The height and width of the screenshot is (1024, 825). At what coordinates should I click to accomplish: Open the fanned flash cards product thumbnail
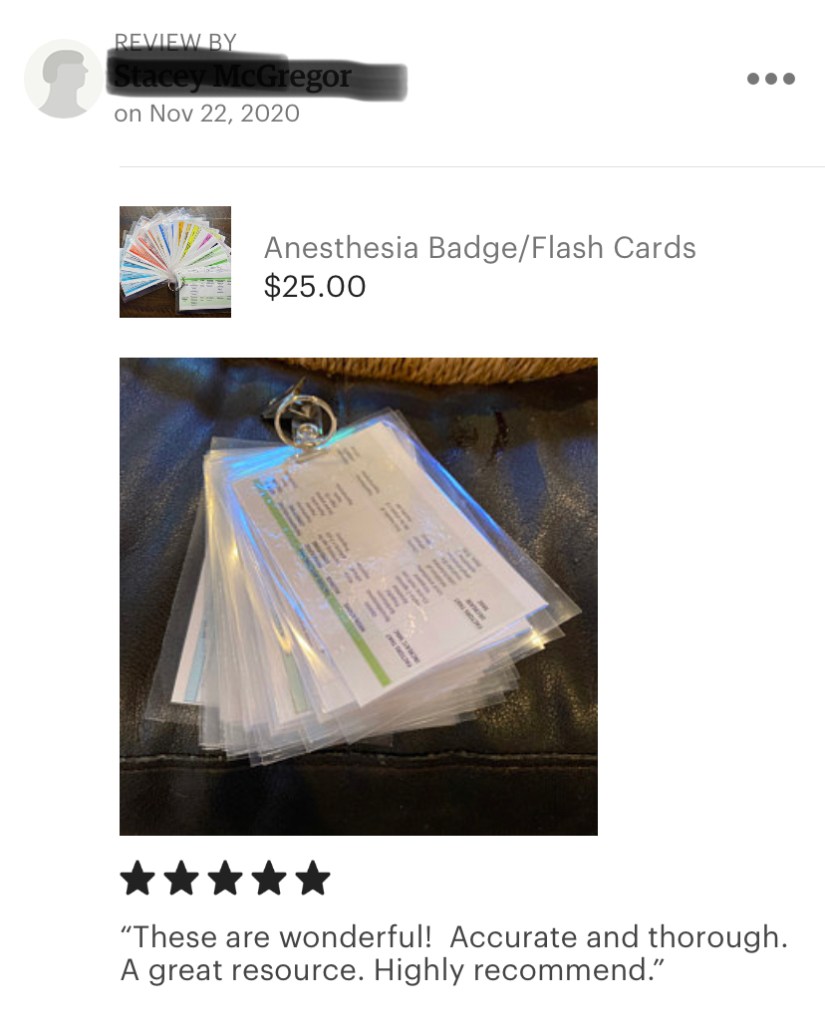175,262
